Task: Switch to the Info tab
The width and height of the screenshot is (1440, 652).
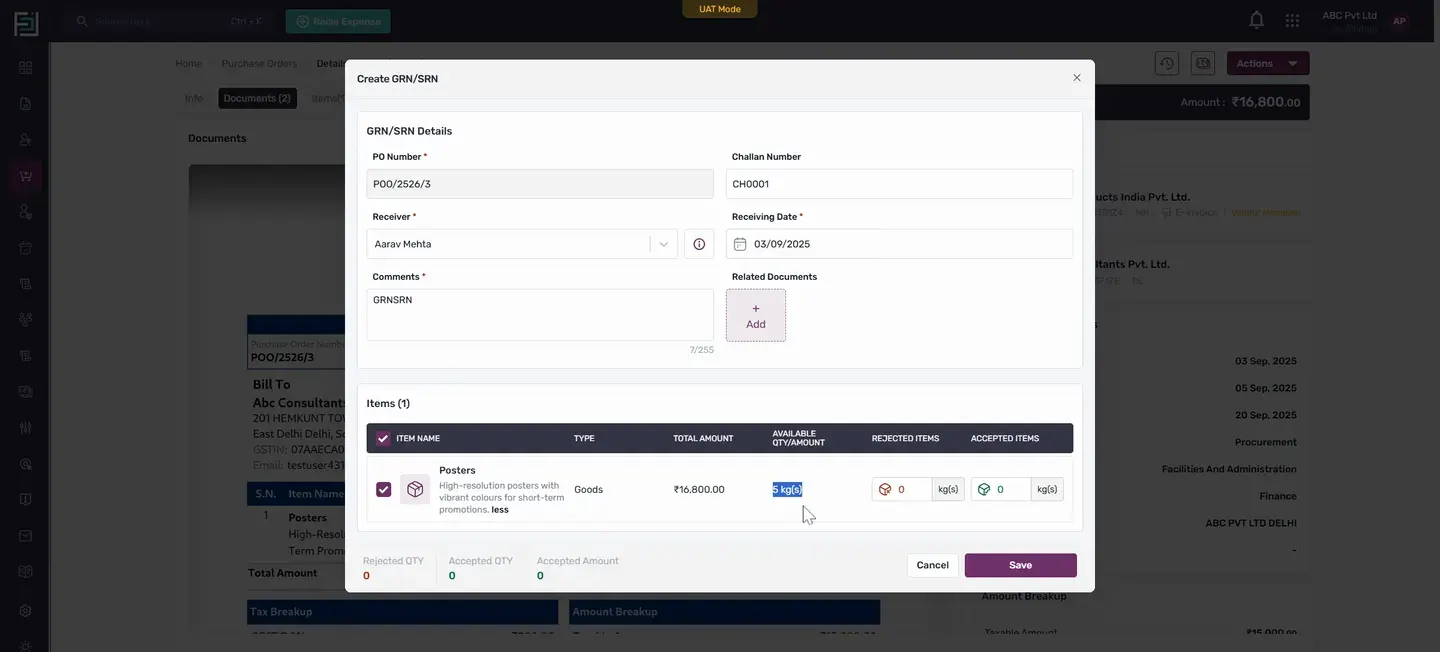Action: (x=194, y=98)
